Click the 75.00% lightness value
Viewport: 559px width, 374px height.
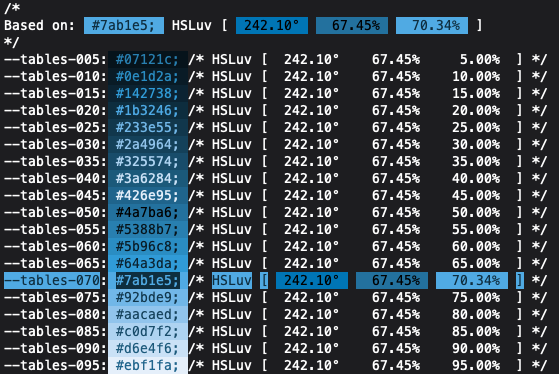[476, 297]
